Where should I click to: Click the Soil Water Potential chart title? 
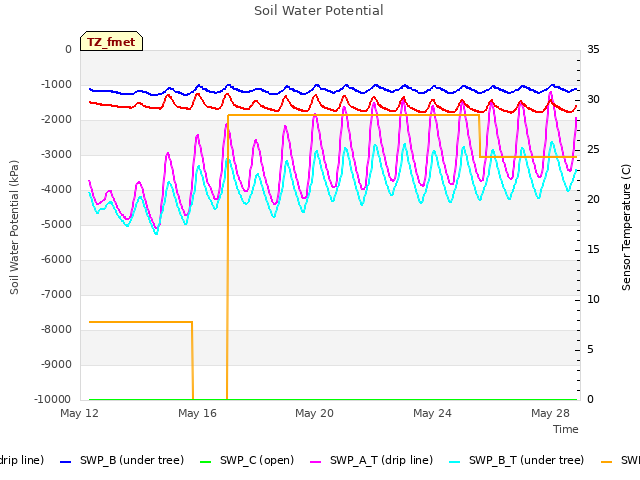[x=319, y=11]
